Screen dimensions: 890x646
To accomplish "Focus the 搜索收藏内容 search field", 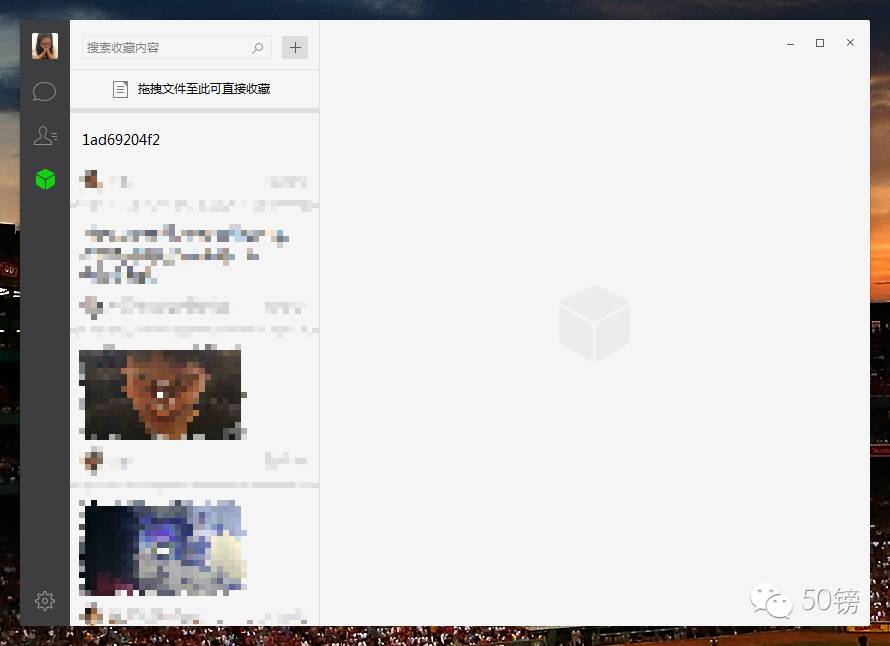I will click(x=177, y=48).
